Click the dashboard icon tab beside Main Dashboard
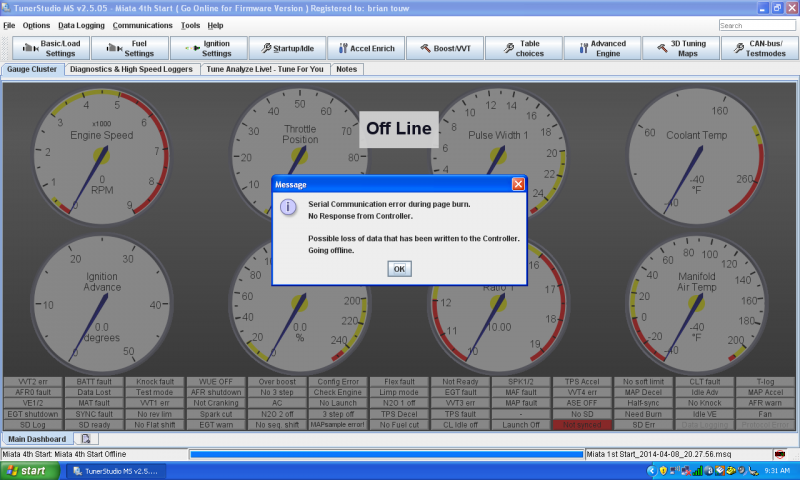800x480 pixels. (86, 439)
